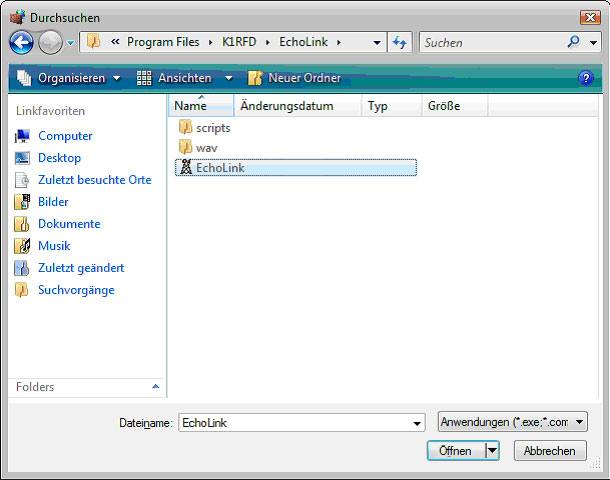Click the Öffnen button
This screenshot has height=480, width=610.
point(455,451)
